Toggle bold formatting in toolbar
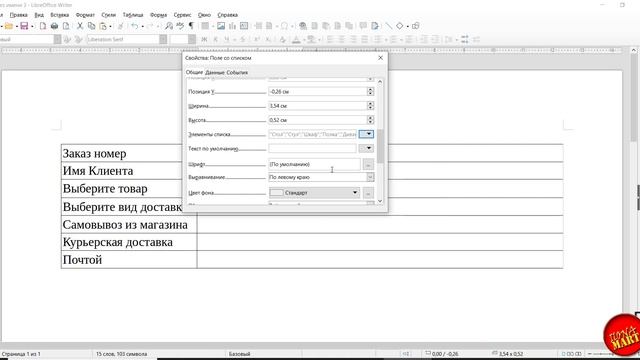Screen dimensions: 640x360 pos(204,40)
